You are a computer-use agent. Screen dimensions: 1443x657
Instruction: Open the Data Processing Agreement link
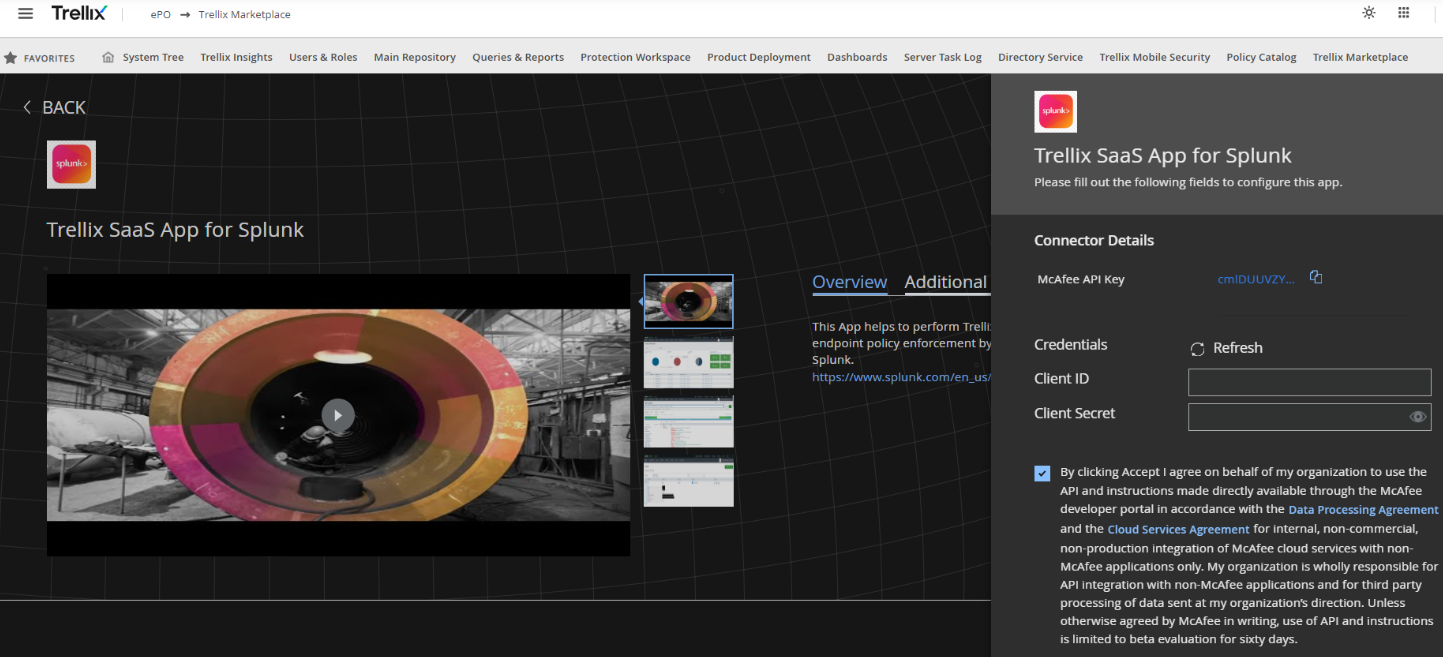pyautogui.click(x=1363, y=510)
